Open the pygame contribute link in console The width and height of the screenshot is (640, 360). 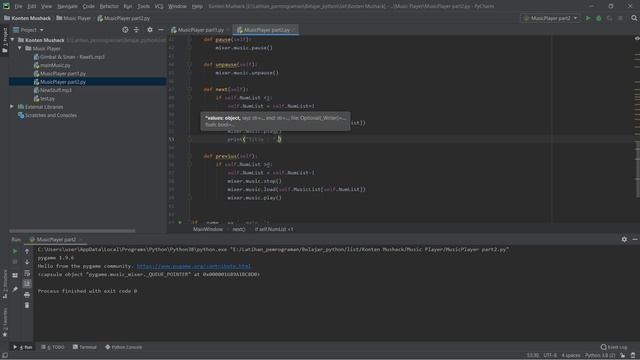pyautogui.click(x=193, y=266)
